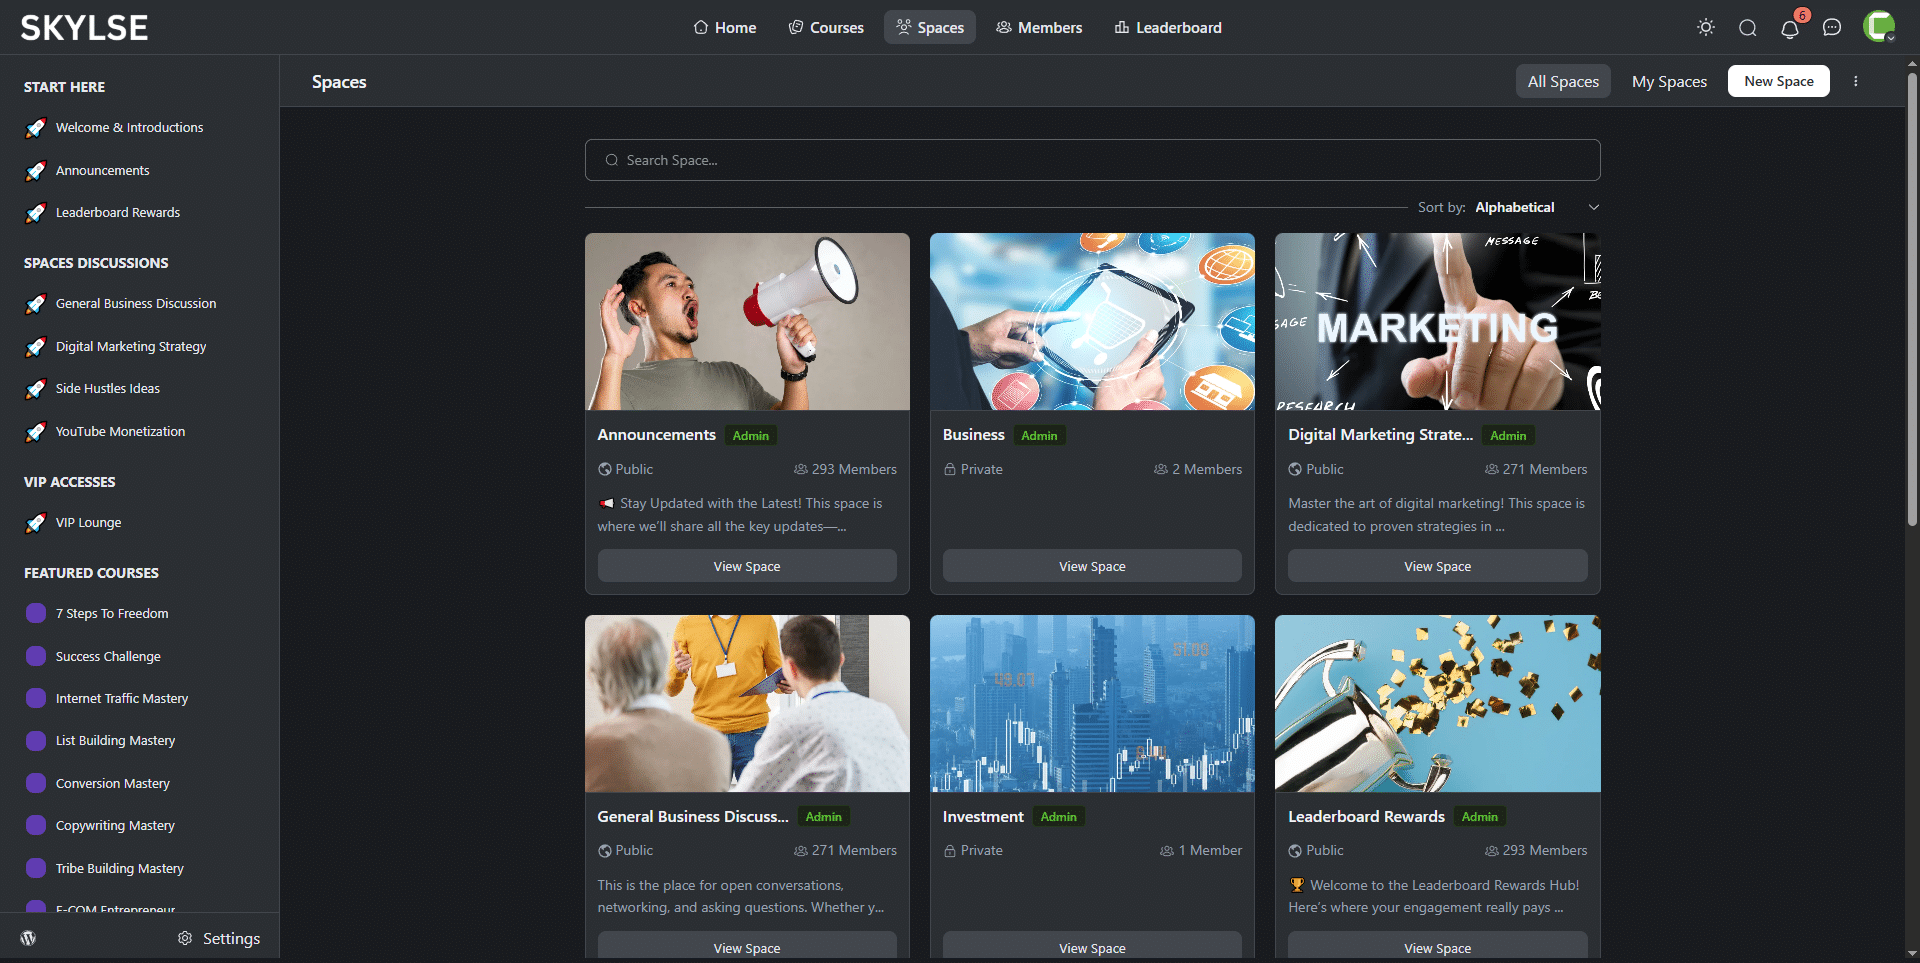Click the WordPress icon in sidebar footer
Image resolution: width=1920 pixels, height=963 pixels.
(29, 938)
